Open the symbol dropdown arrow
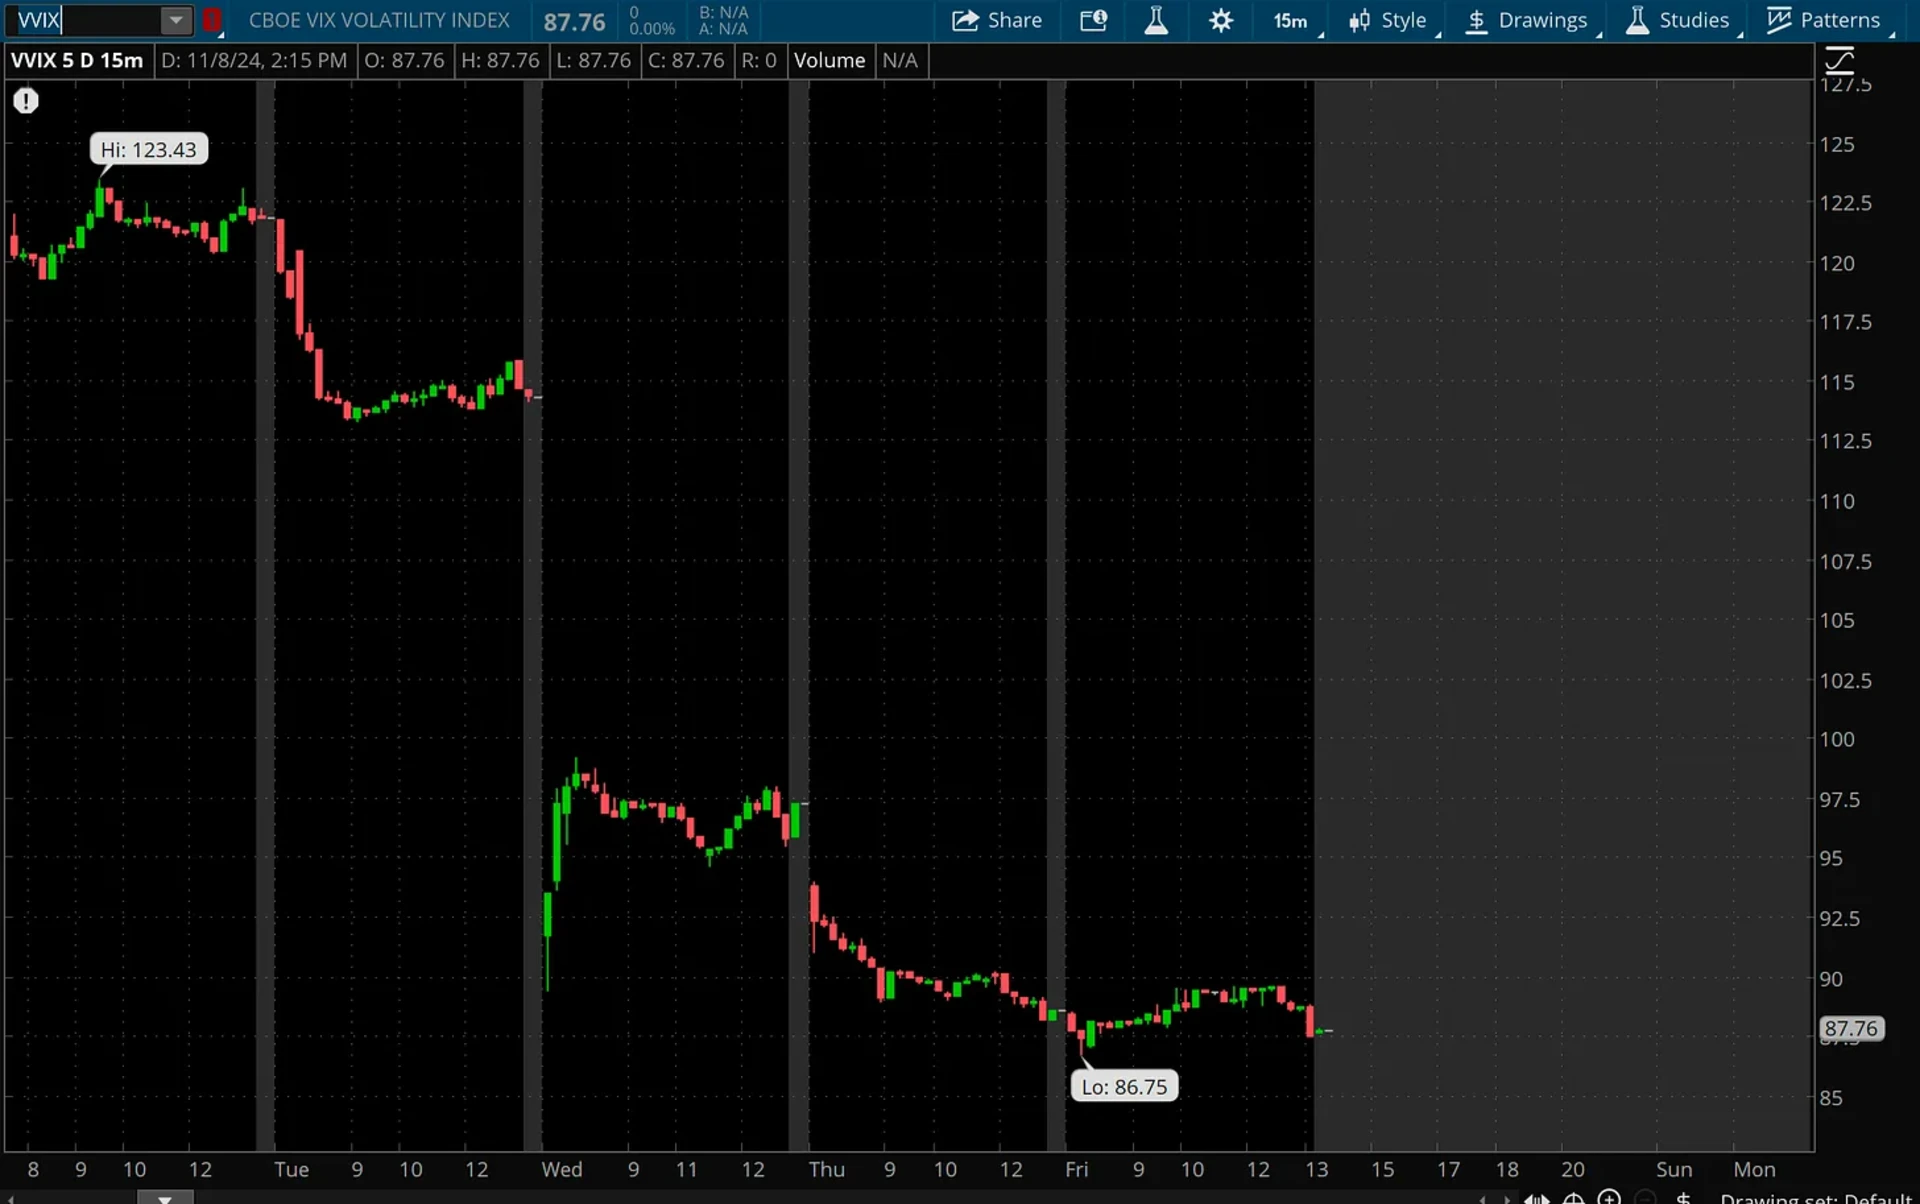The height and width of the screenshot is (1204, 1920). 175,20
